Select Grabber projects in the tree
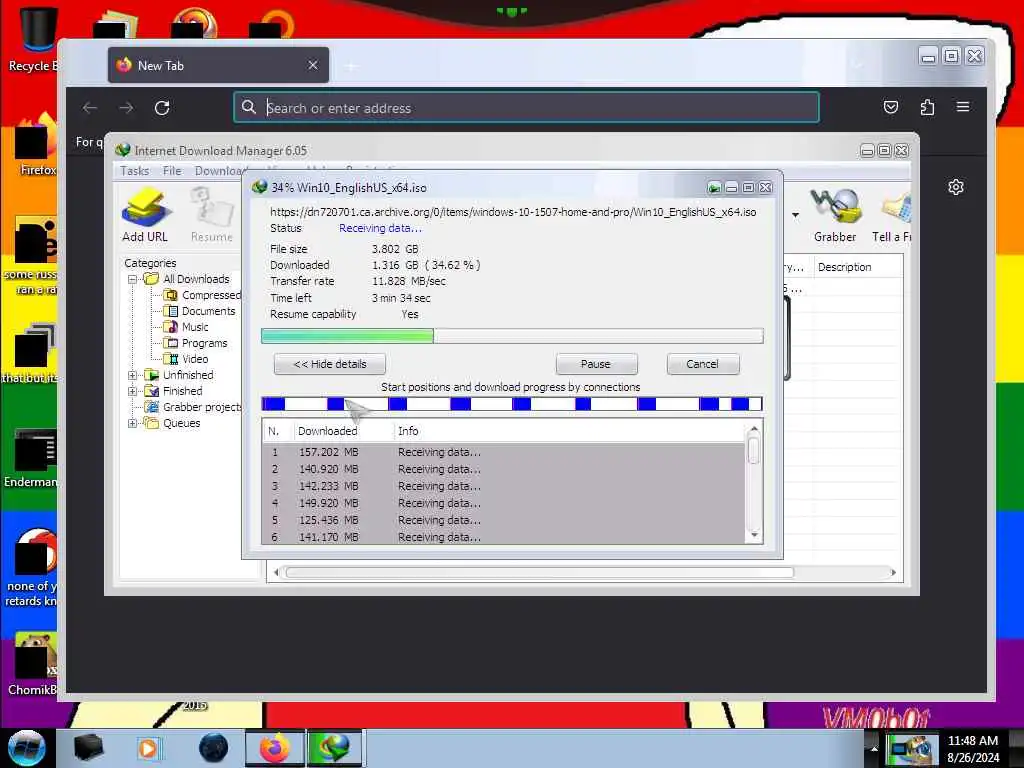 pyautogui.click(x=202, y=407)
